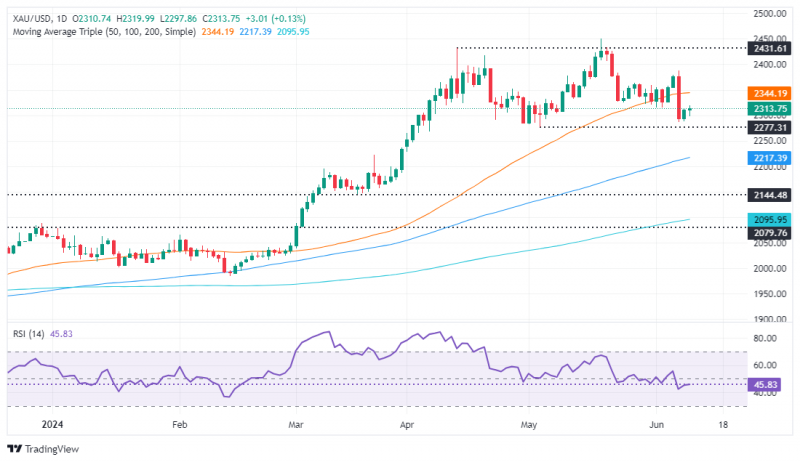This screenshot has width=800, height=462.
Task: Click the blue 2217.39 MA100 legend value
Action: click(256, 32)
